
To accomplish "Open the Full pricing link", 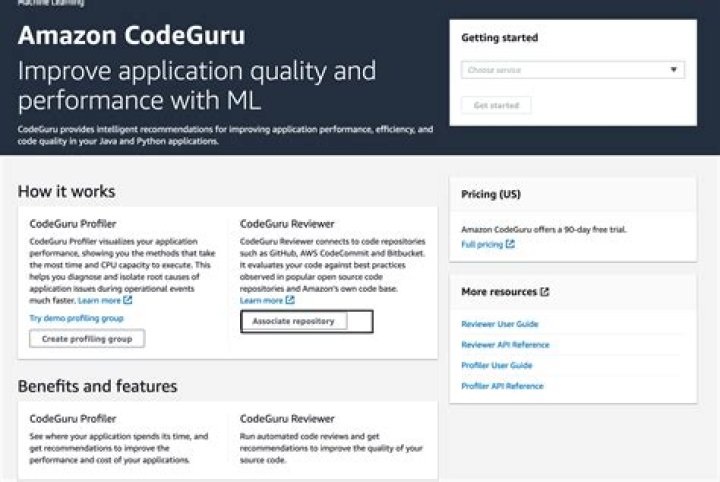I will [x=482, y=244].
